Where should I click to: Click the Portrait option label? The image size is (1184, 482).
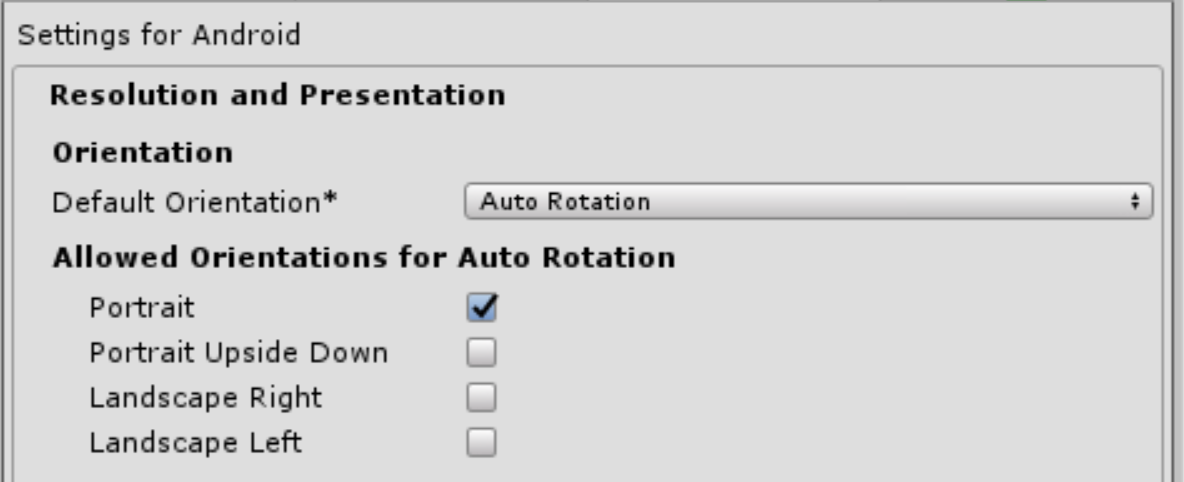(142, 309)
